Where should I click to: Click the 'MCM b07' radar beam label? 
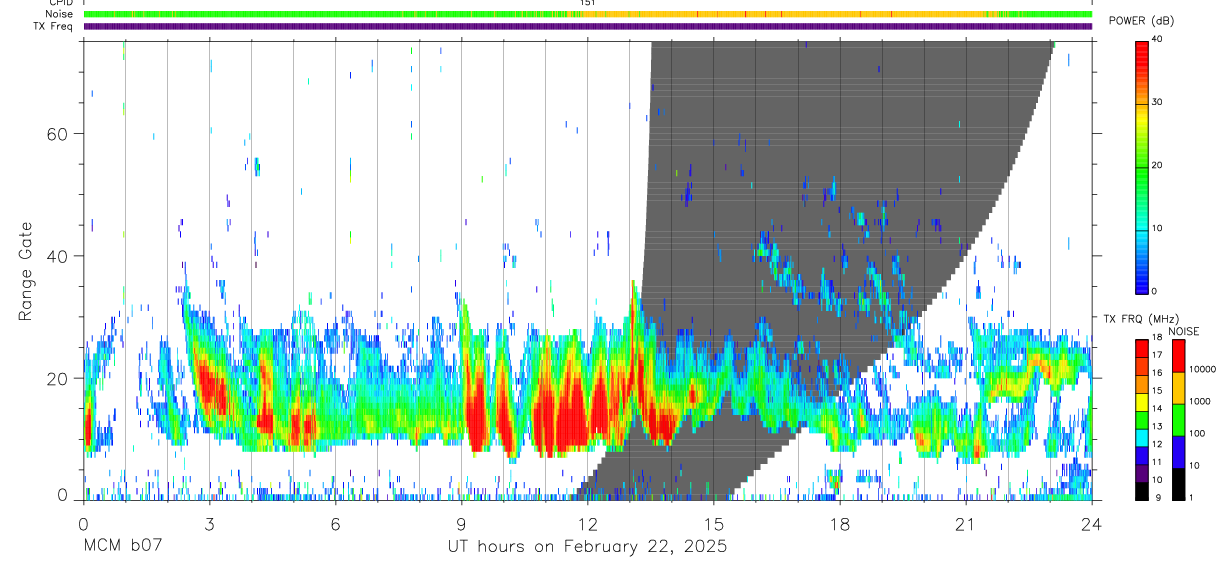pos(122,547)
